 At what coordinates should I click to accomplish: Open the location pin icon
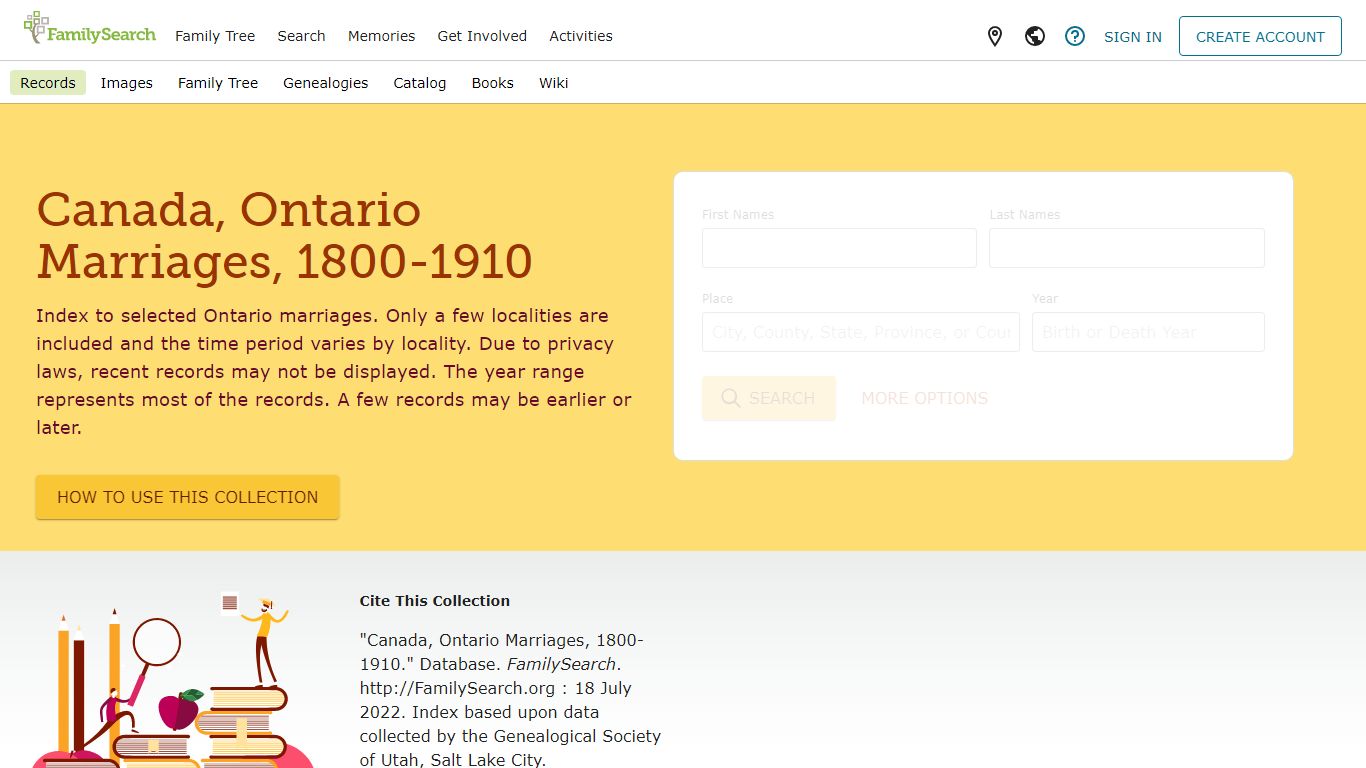[x=995, y=37]
